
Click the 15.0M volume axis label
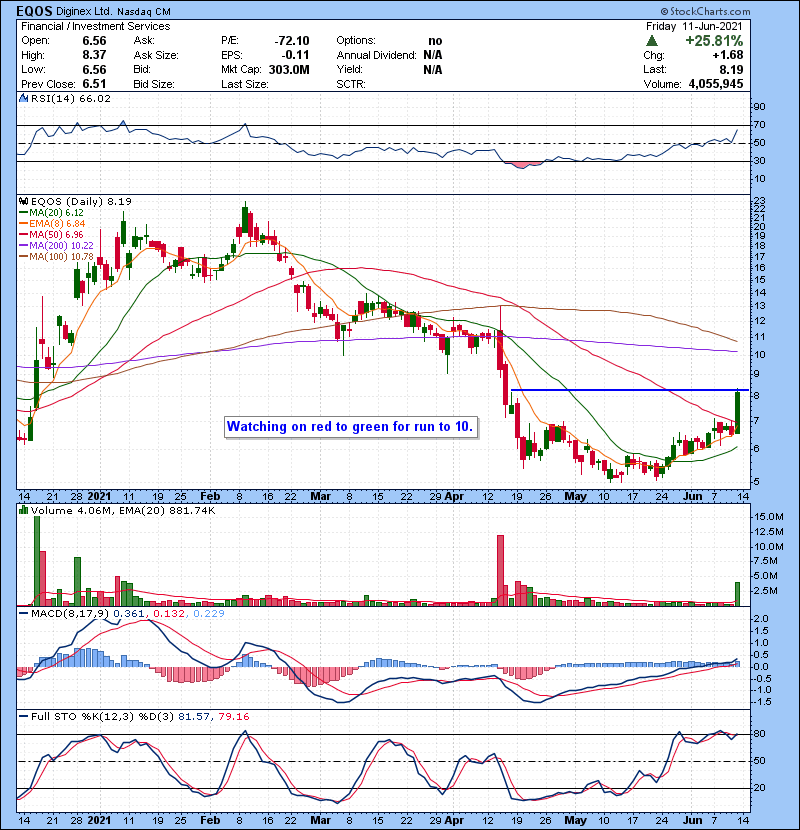(x=769, y=516)
